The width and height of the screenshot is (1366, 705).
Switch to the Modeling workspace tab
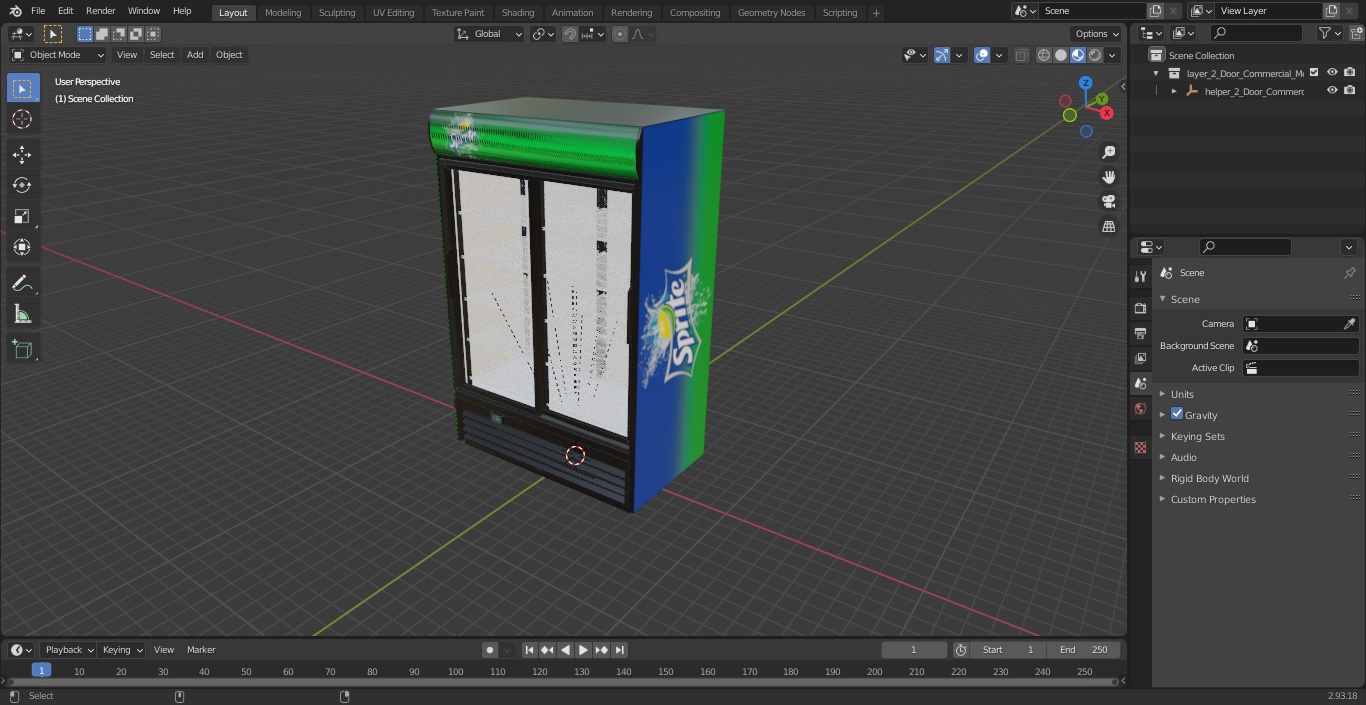click(283, 12)
